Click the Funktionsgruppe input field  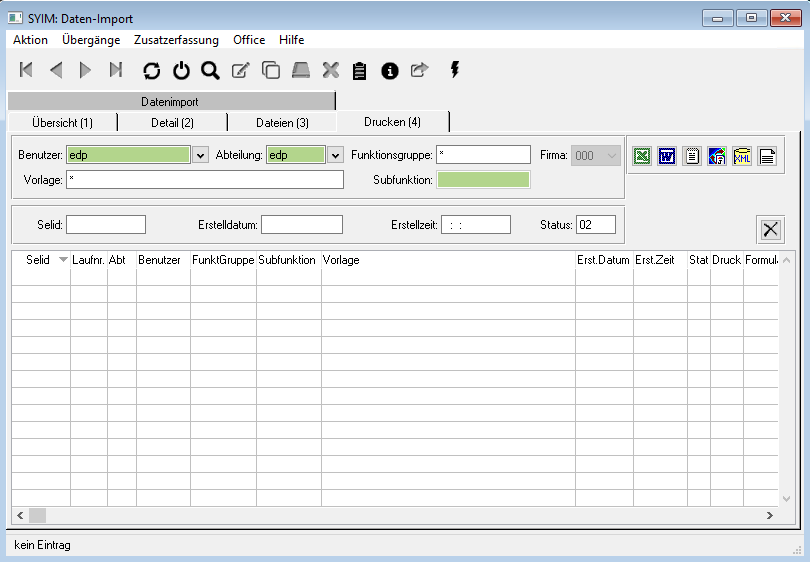click(x=484, y=155)
